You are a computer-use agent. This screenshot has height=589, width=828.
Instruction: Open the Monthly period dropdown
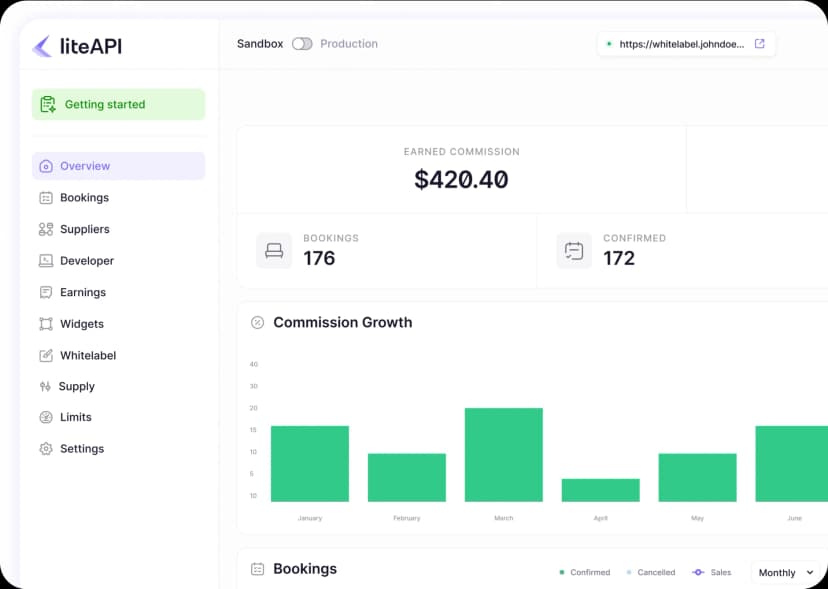coord(786,573)
